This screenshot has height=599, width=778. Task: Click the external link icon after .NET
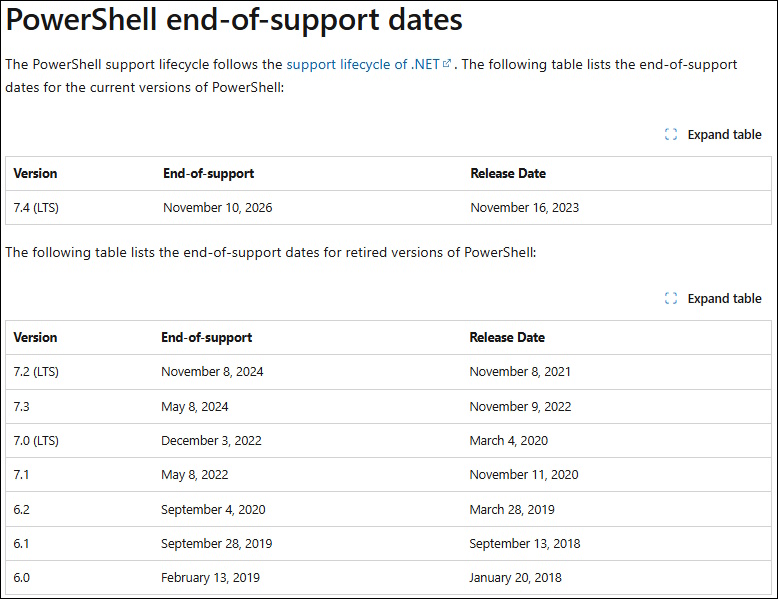[x=447, y=64]
